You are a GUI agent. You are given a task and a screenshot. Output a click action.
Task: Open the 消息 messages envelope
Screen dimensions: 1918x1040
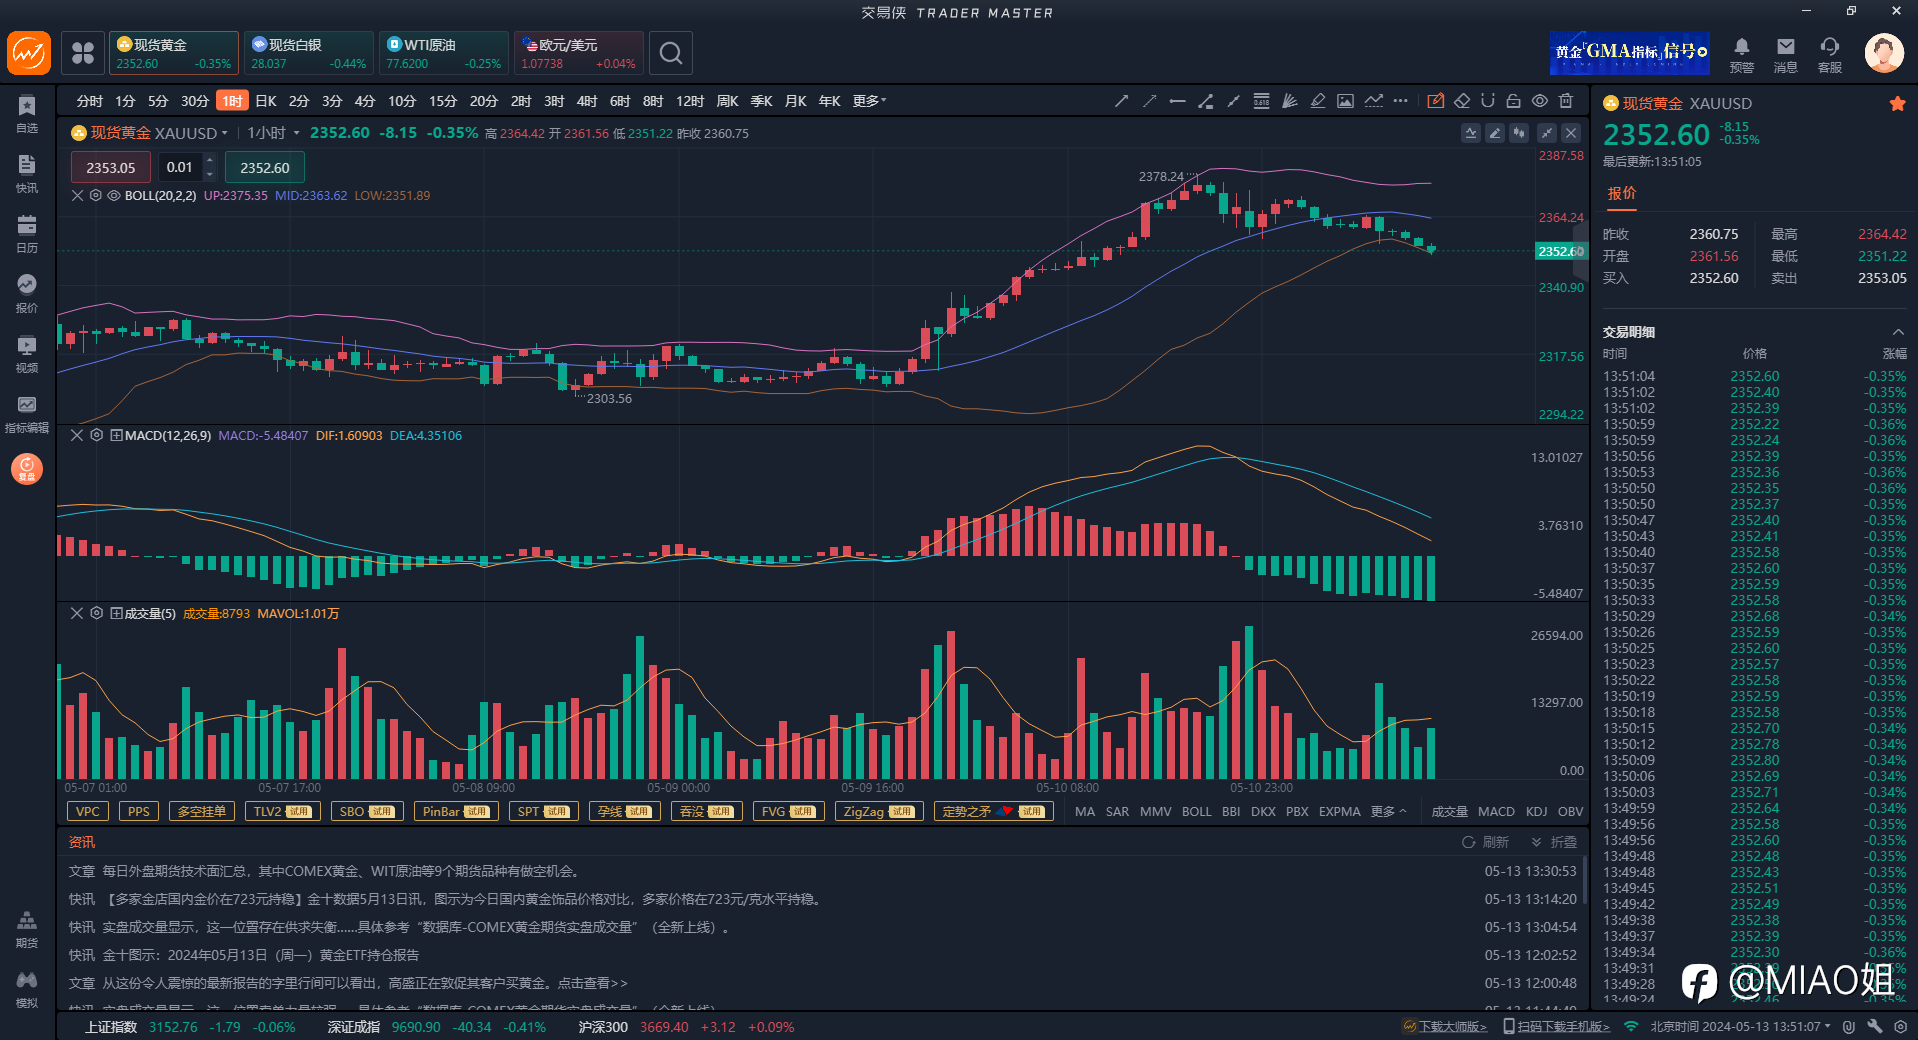[x=1785, y=54]
